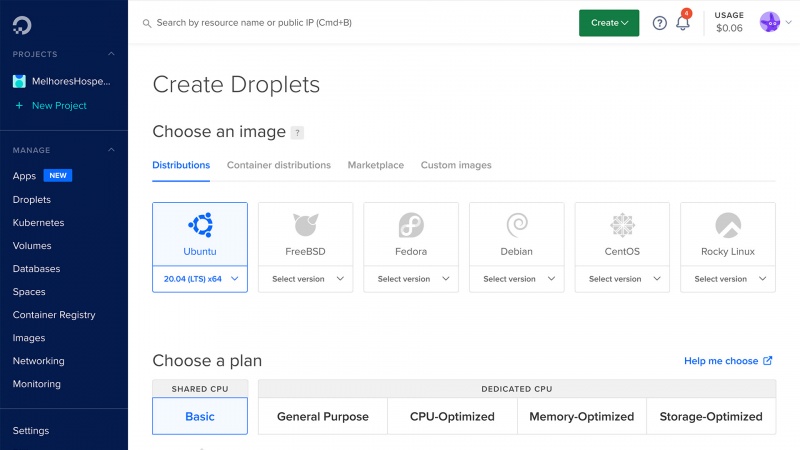The image size is (800, 450).
Task: Open the FreeBSD Select version dropdown
Action: tap(305, 279)
